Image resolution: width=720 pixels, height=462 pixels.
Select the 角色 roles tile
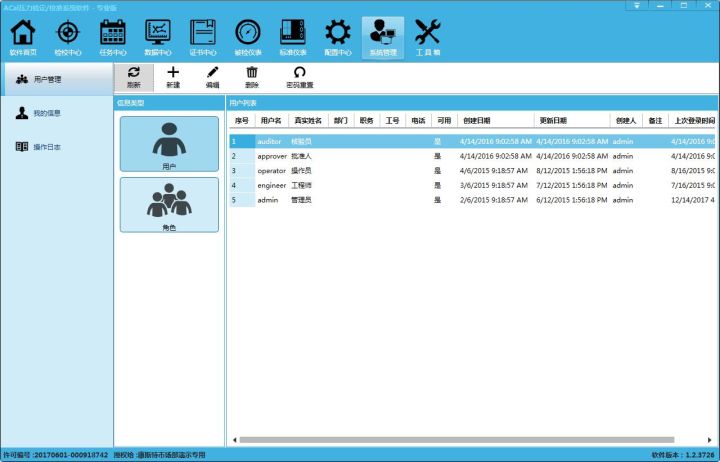(169, 205)
